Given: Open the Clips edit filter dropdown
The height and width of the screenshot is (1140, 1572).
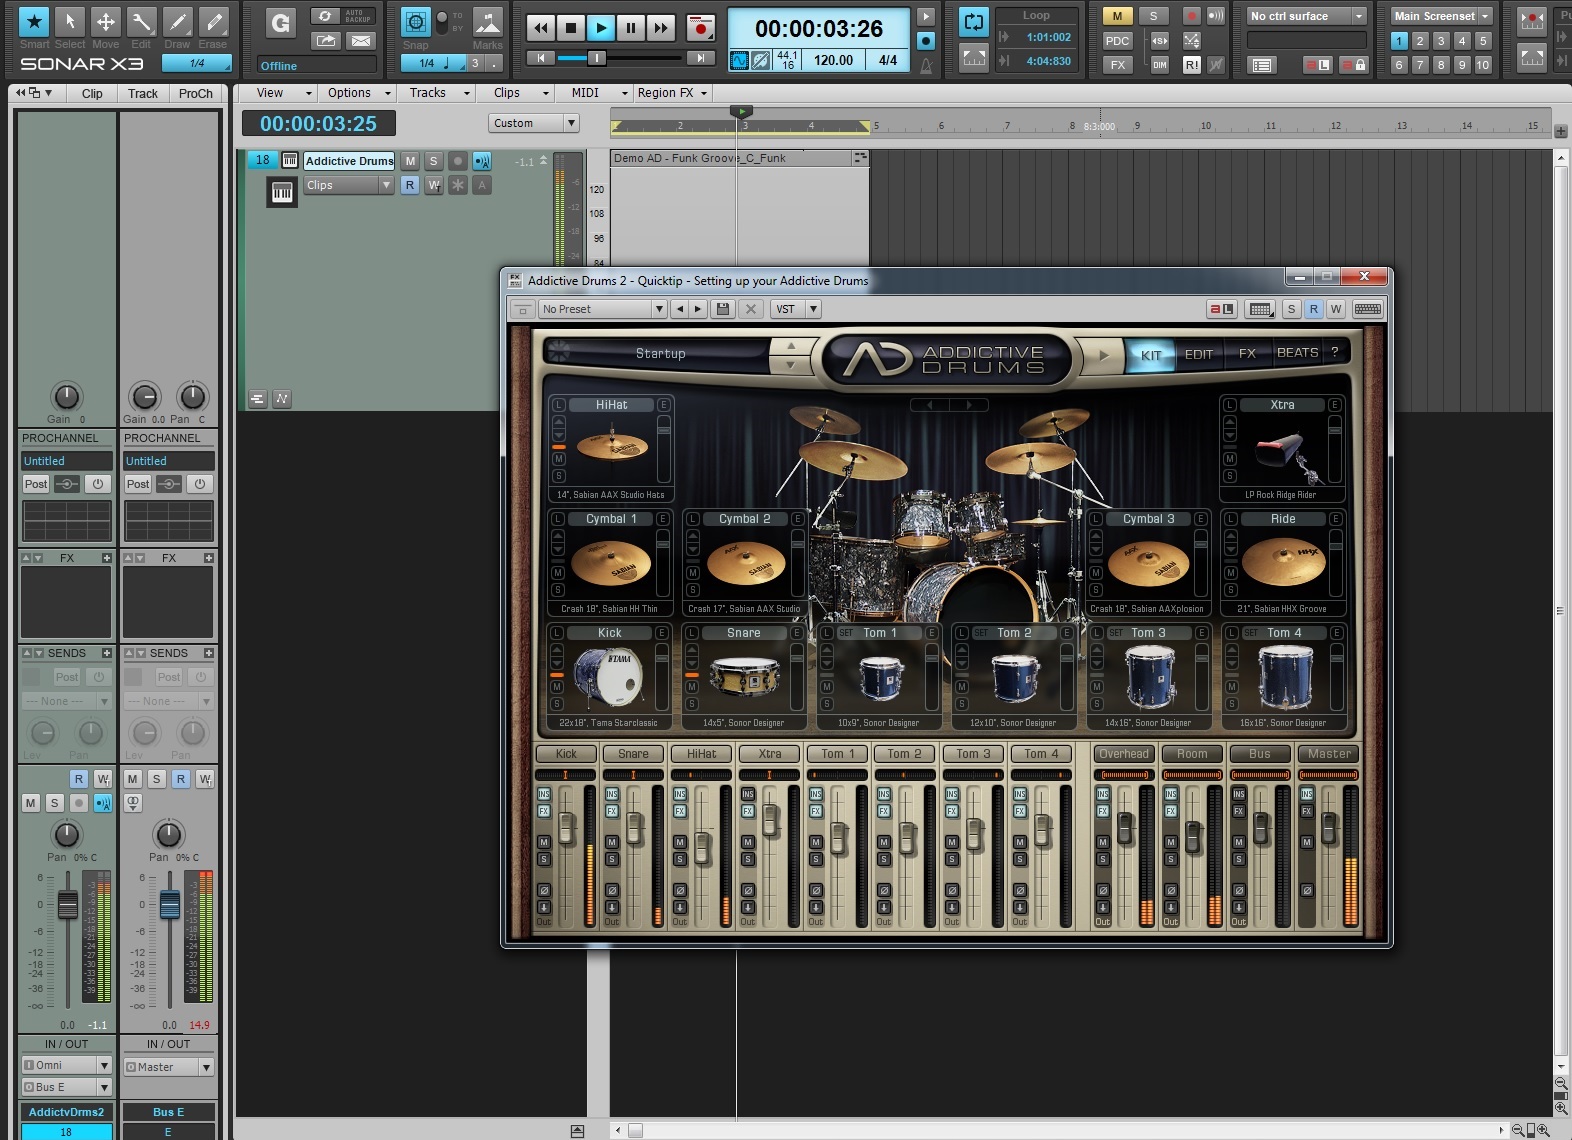Looking at the screenshot, I should pos(349,185).
